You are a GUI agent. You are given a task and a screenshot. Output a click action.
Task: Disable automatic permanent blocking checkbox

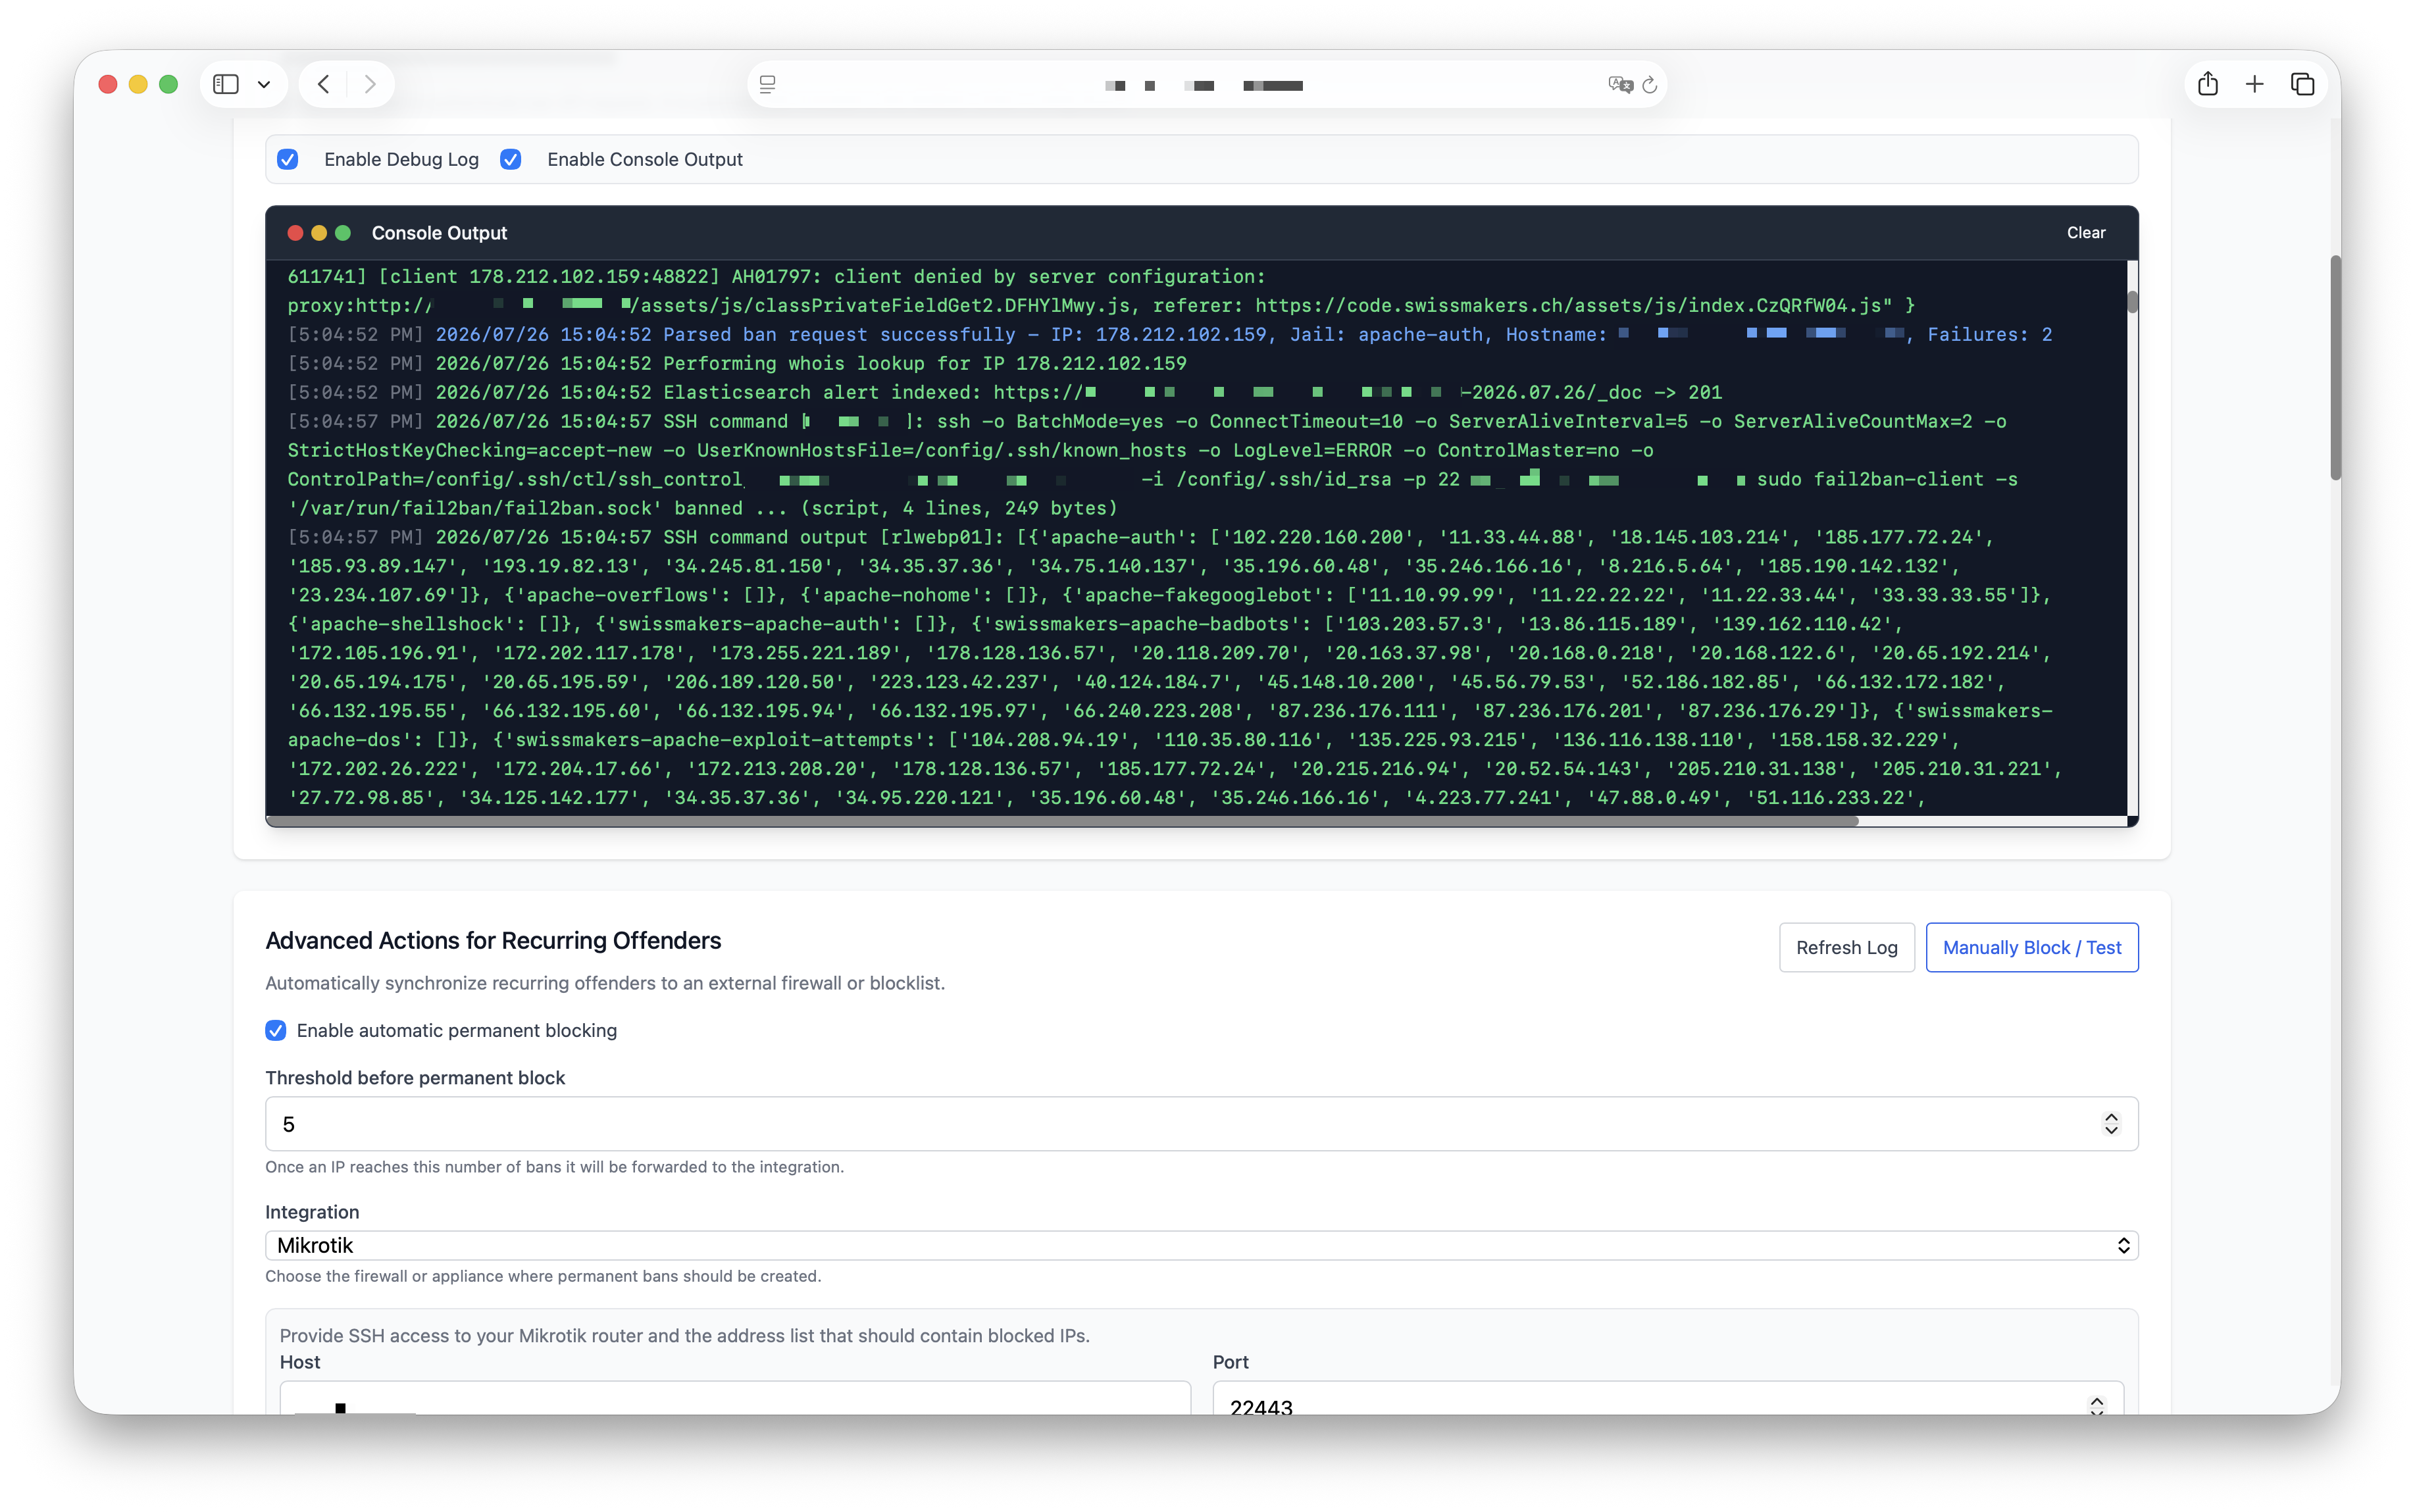tap(276, 1030)
